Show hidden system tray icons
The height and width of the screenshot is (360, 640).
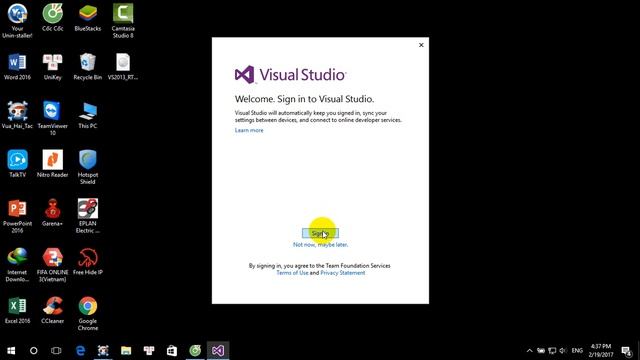click(x=529, y=351)
